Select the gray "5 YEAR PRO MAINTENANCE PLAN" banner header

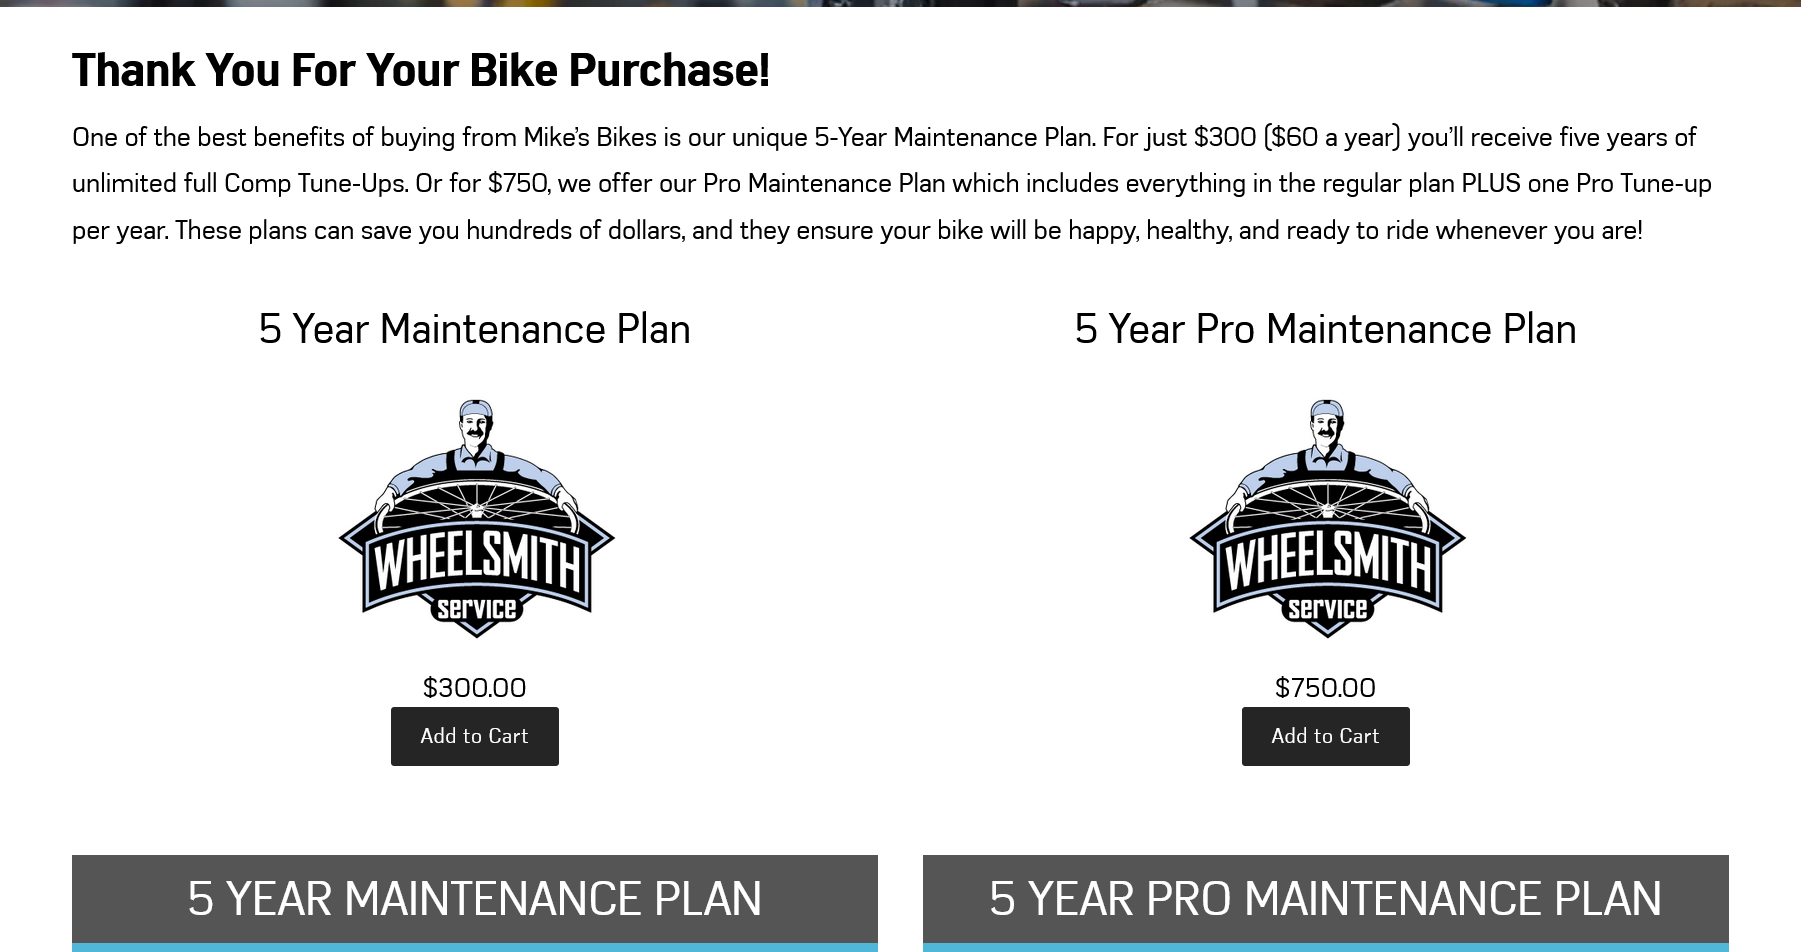tap(1325, 898)
